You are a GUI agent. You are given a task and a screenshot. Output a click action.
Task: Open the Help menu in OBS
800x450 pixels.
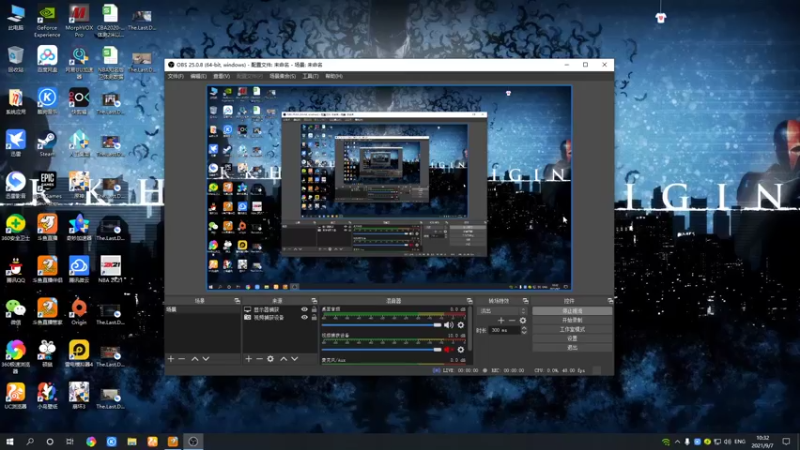334,76
